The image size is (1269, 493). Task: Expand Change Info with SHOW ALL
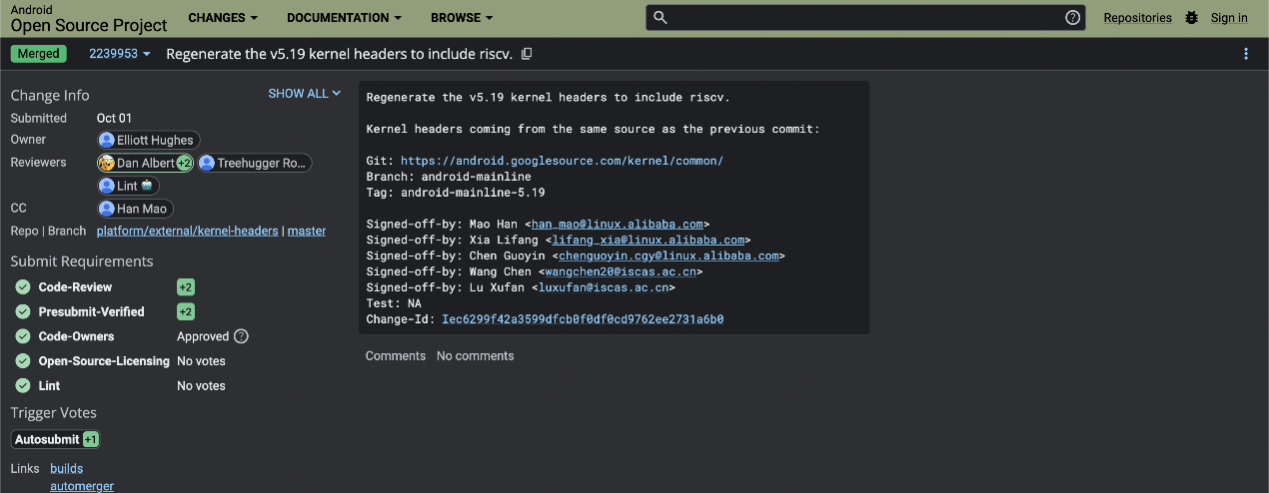click(x=304, y=94)
